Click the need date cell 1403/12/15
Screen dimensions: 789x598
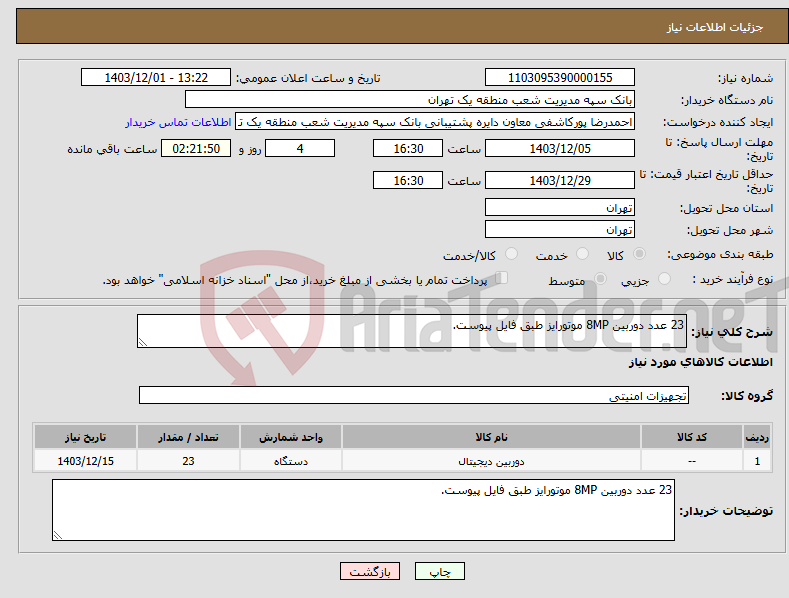point(85,461)
